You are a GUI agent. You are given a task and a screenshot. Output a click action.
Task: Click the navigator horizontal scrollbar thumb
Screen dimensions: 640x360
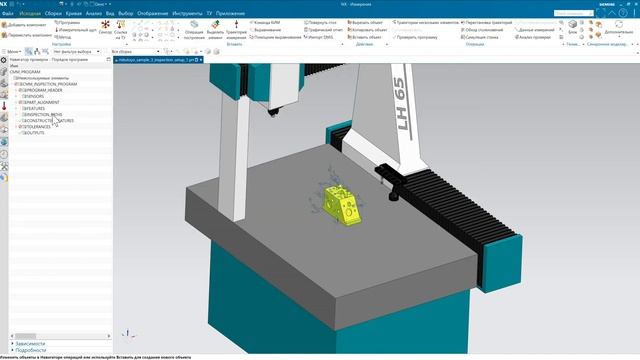pyautogui.click(x=25, y=336)
